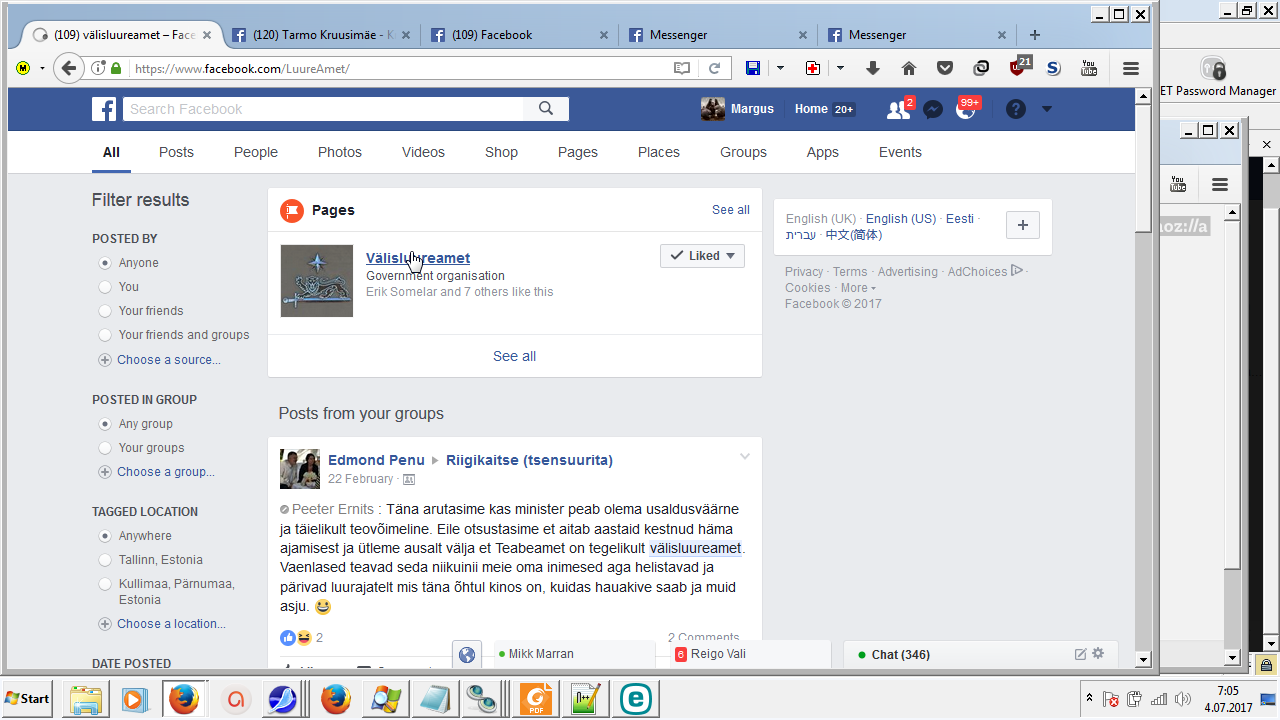Go to the Firefox home page icon
The image size is (1280, 720).
pyautogui.click(x=909, y=69)
